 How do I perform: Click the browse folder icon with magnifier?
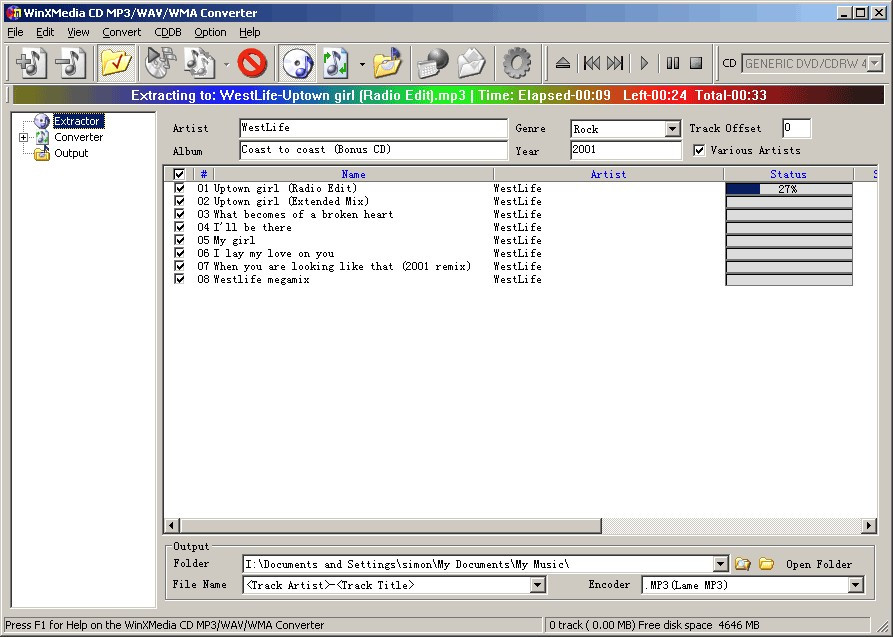pos(743,564)
